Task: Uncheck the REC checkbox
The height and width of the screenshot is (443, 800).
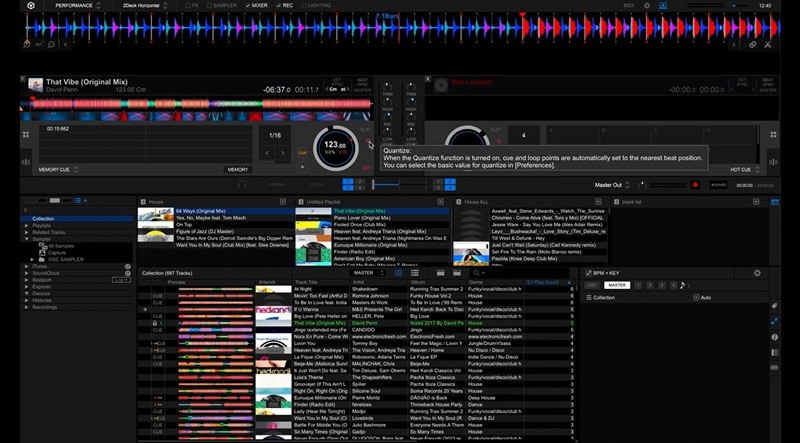Action: (x=278, y=6)
